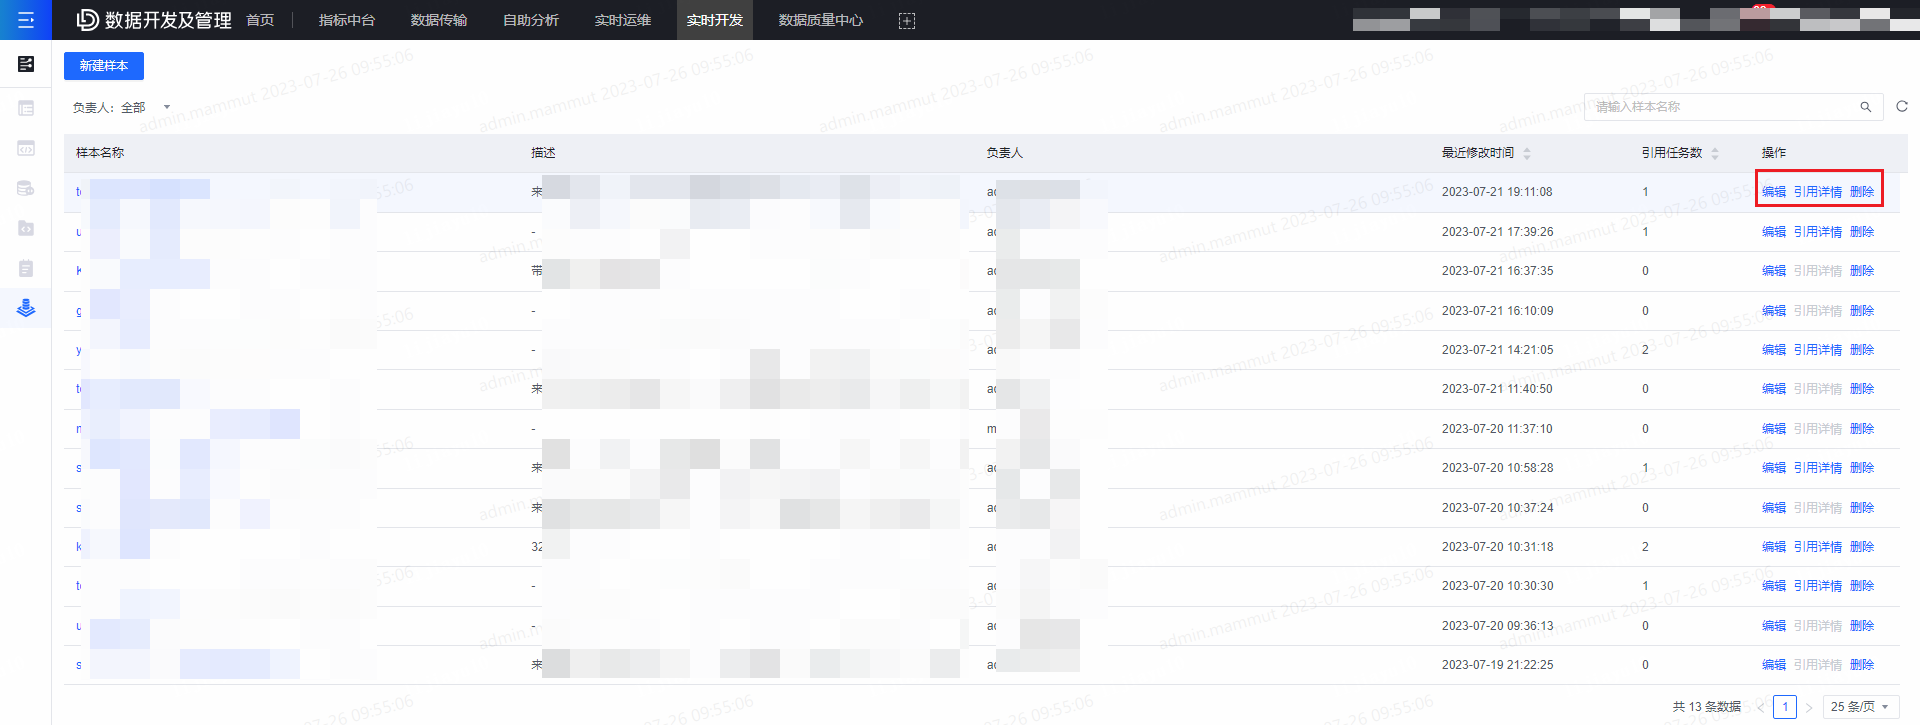The width and height of the screenshot is (1920, 725).
Task: Open the sidebar database icon
Action: tap(26, 188)
